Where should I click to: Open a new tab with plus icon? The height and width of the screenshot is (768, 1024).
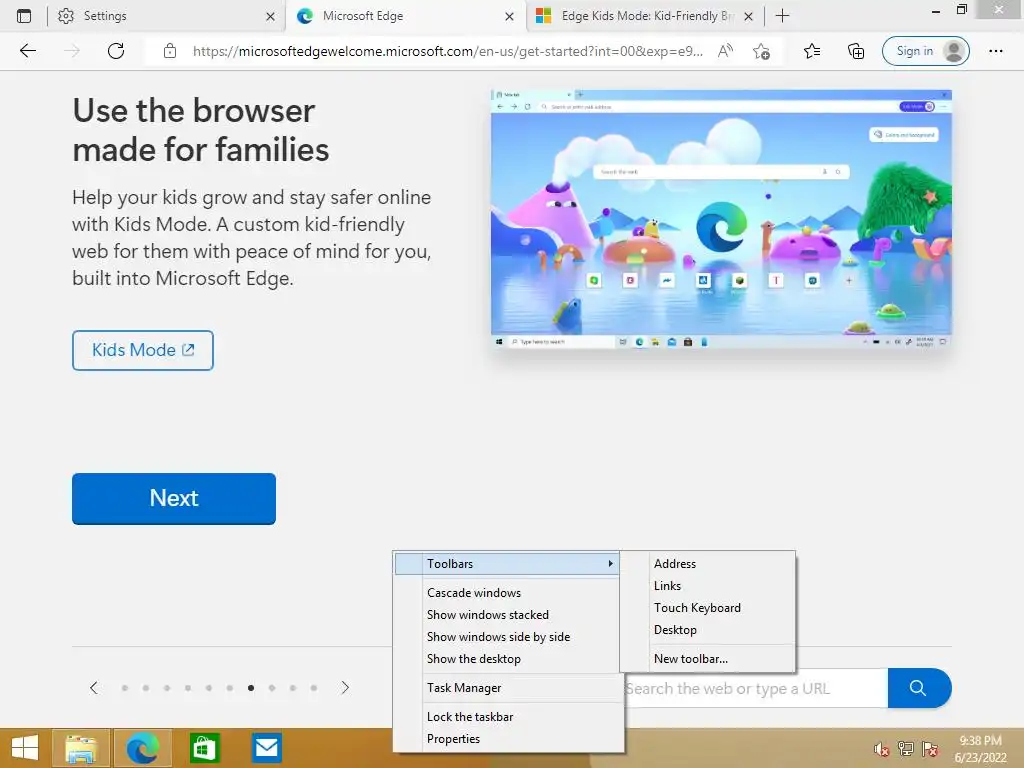click(782, 16)
